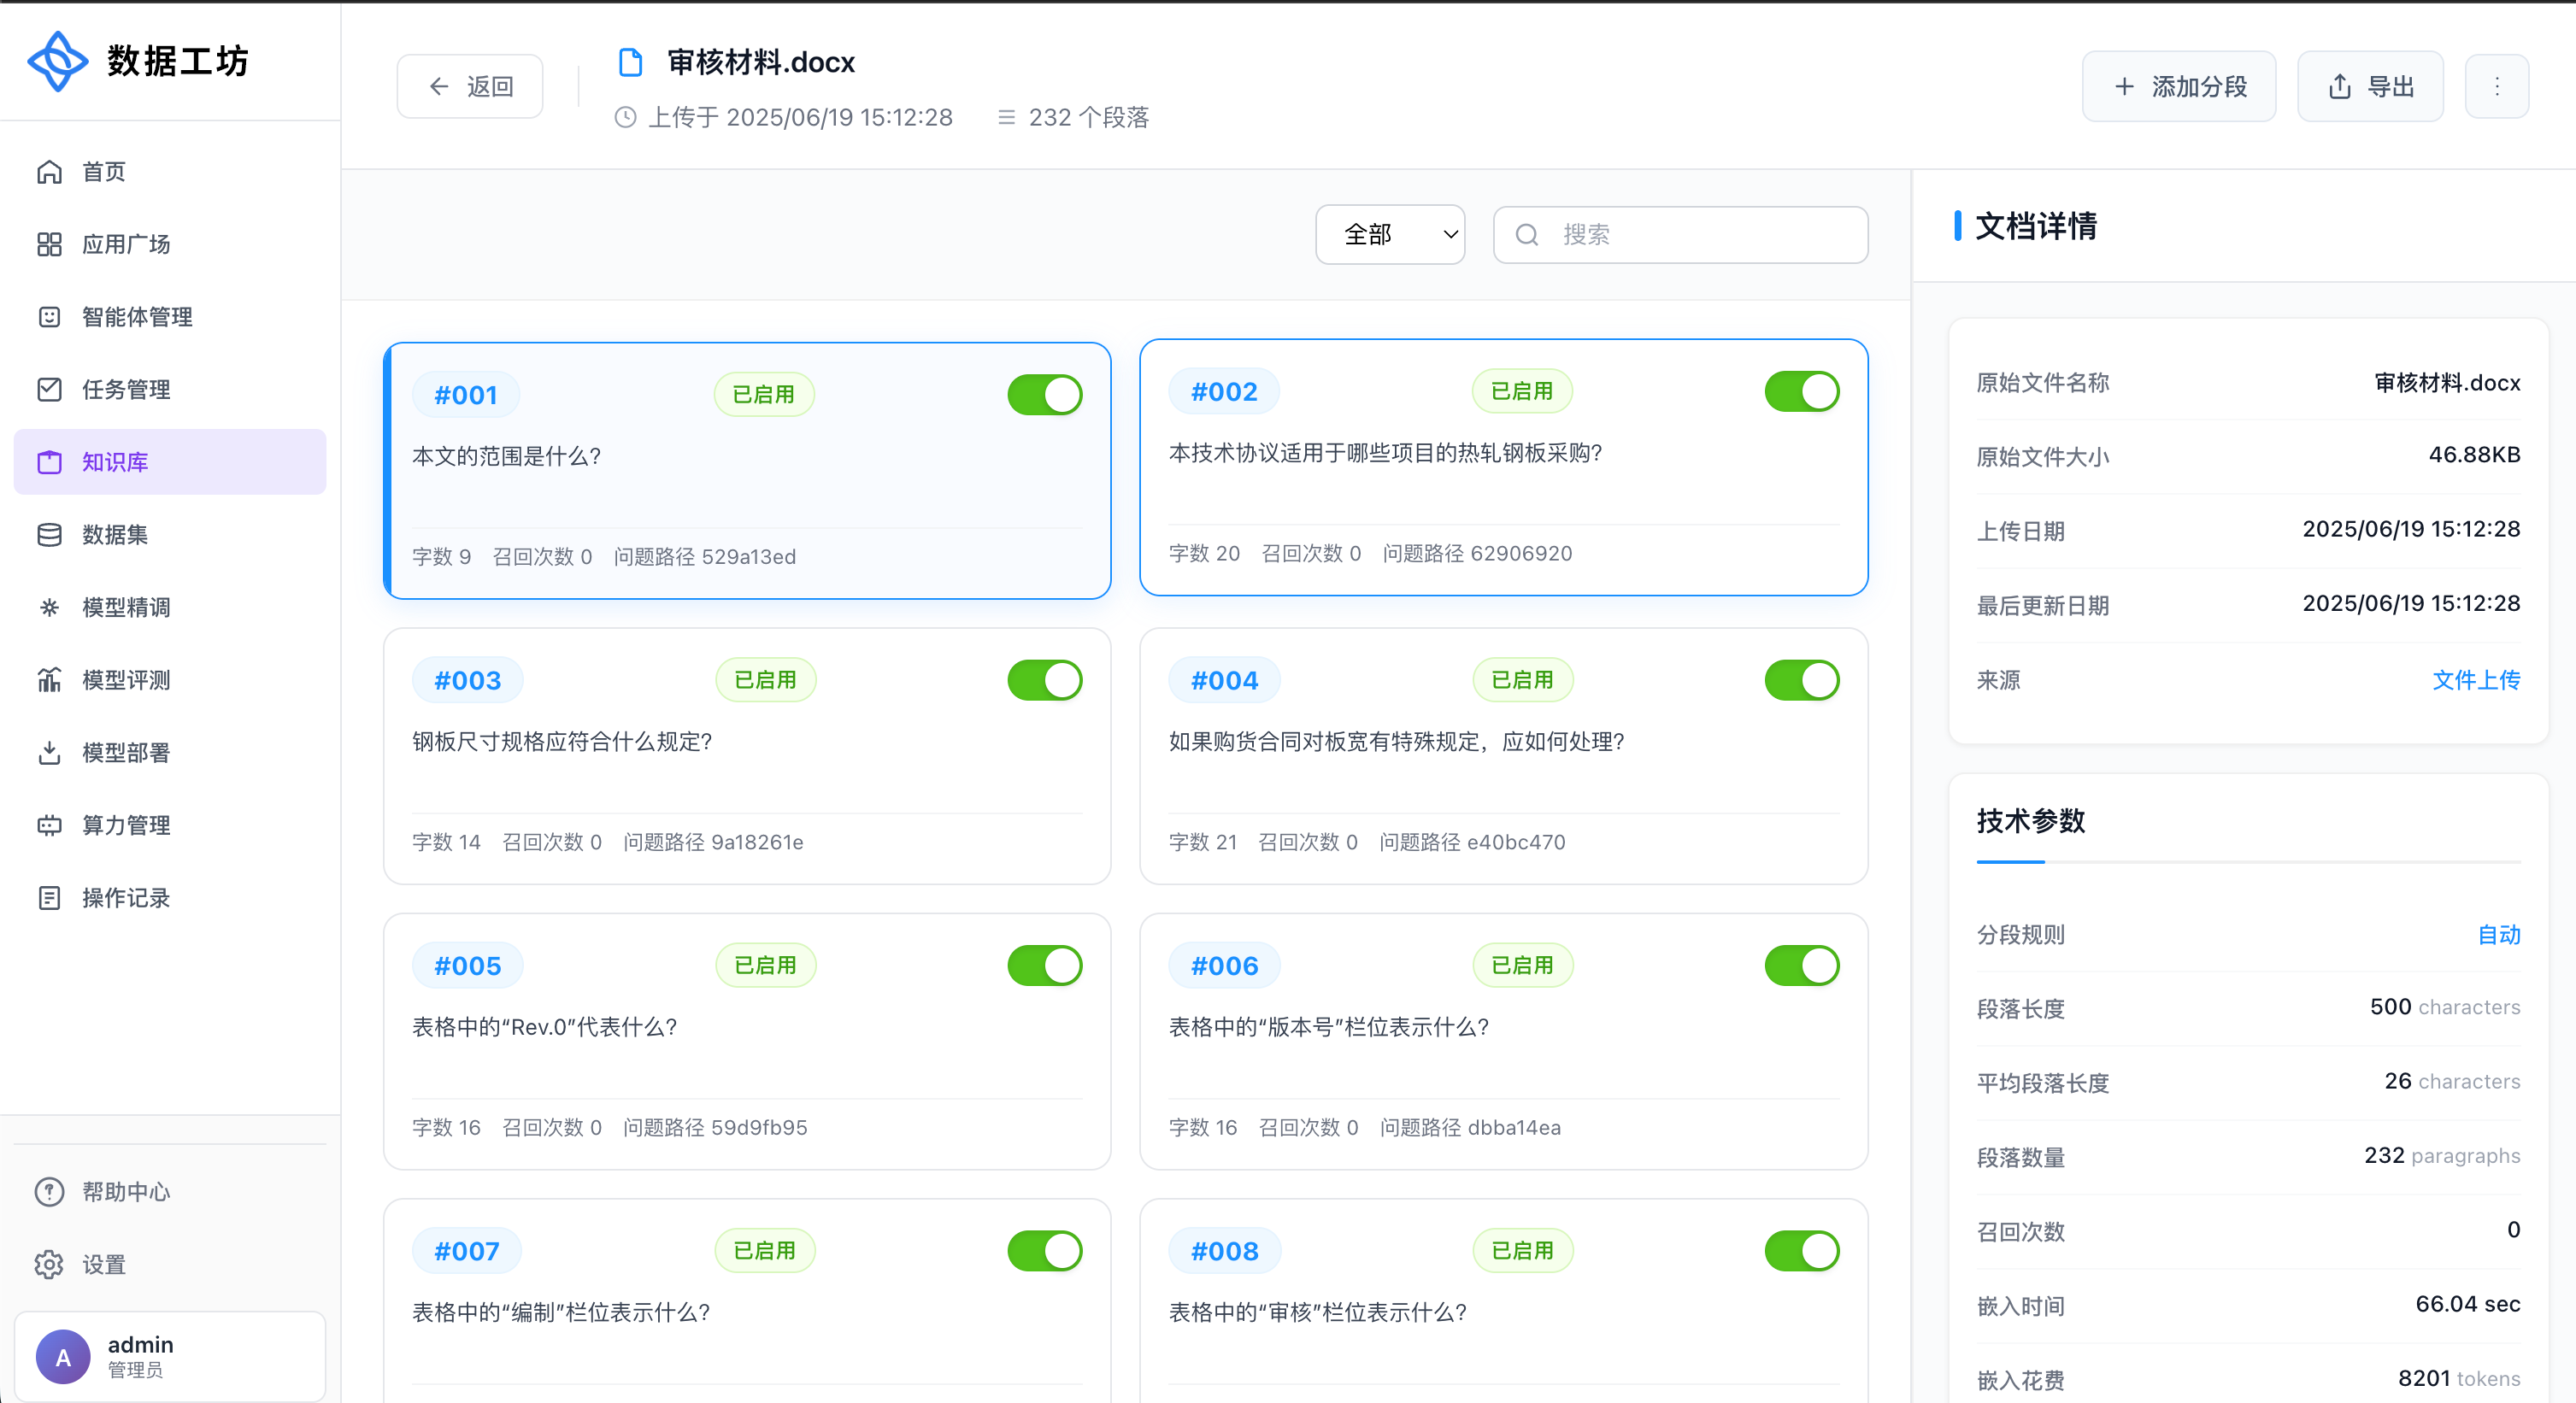Disable segment #001 toggle switch

[1044, 395]
